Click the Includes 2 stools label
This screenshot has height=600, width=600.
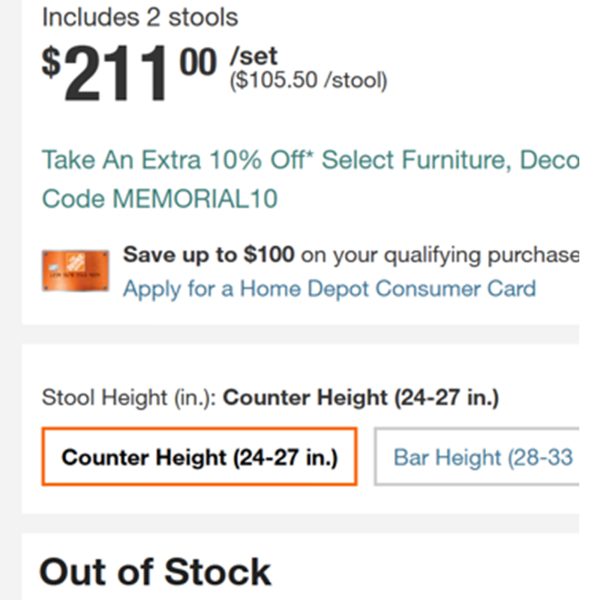tap(140, 18)
